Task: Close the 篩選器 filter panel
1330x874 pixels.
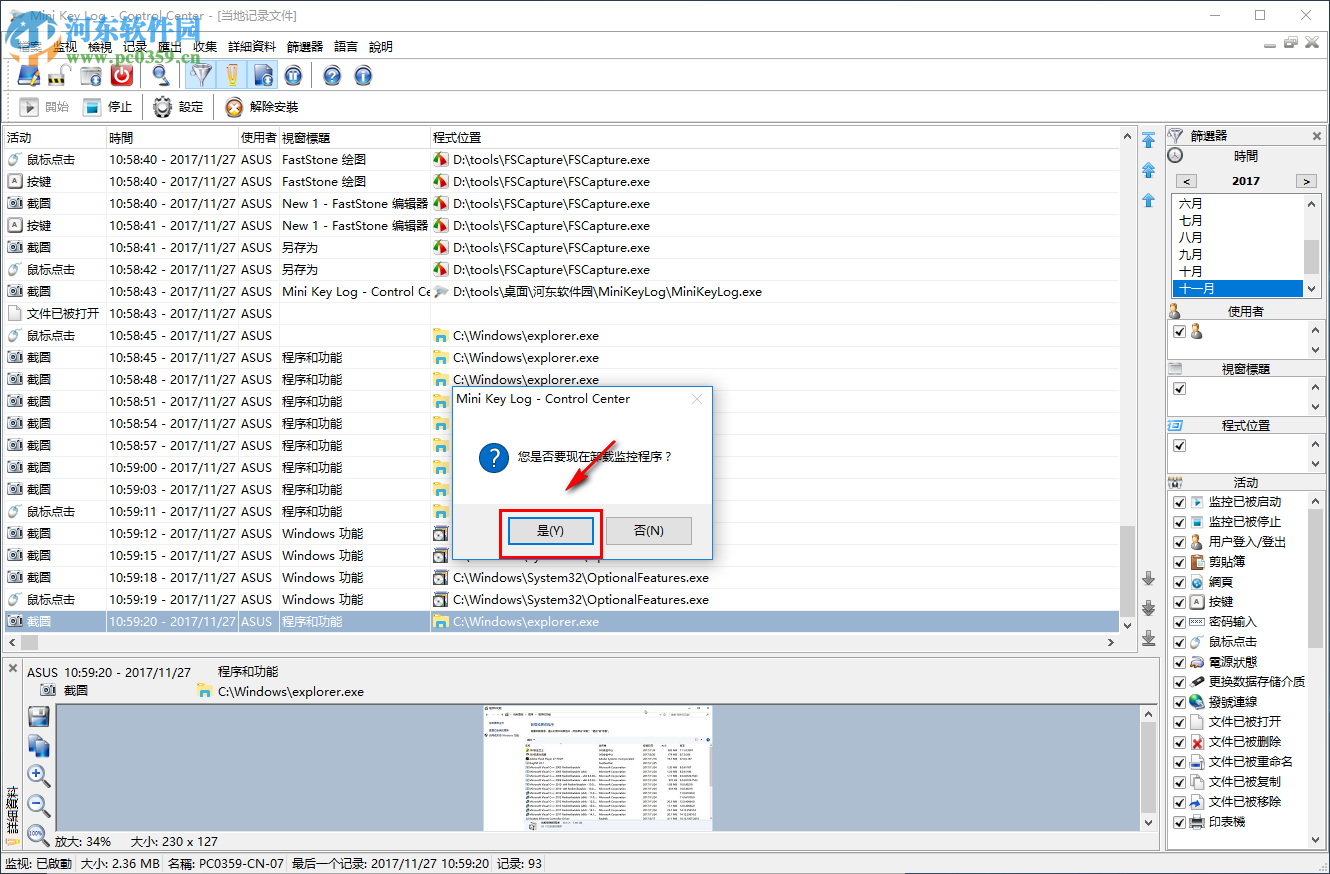Action: coord(1317,136)
